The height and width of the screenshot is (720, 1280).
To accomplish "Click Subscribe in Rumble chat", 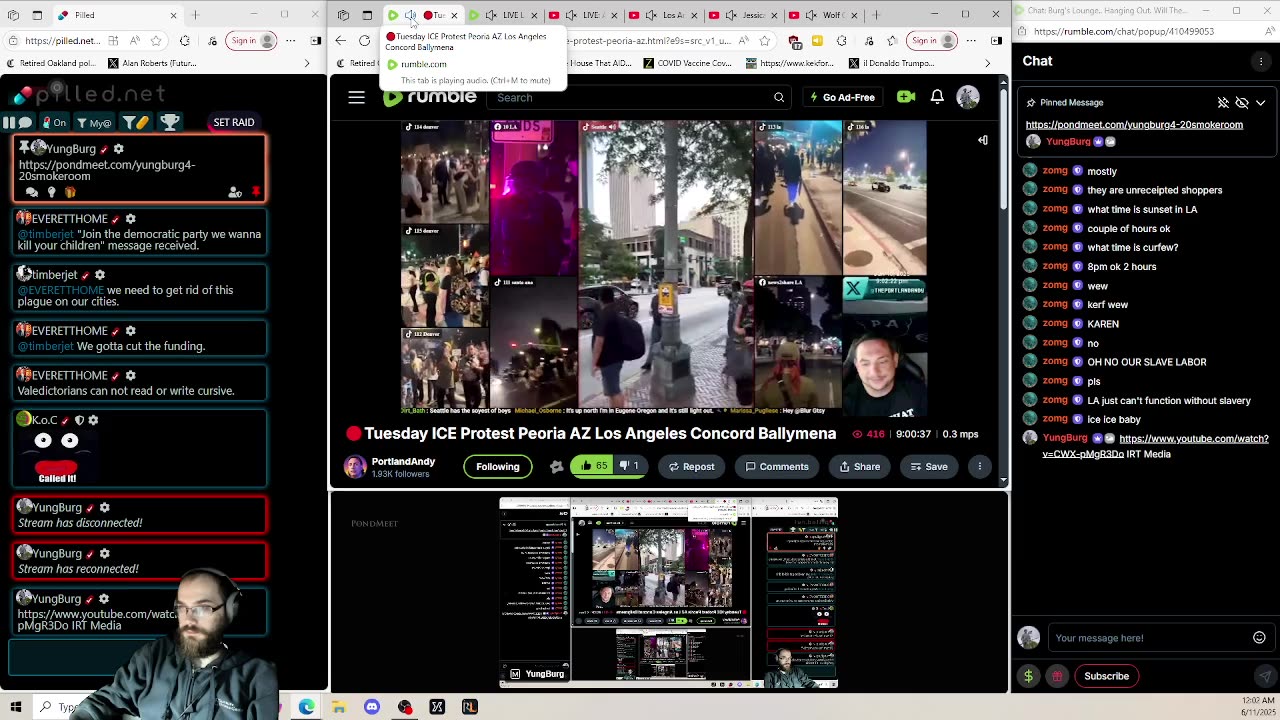I will point(1107,676).
